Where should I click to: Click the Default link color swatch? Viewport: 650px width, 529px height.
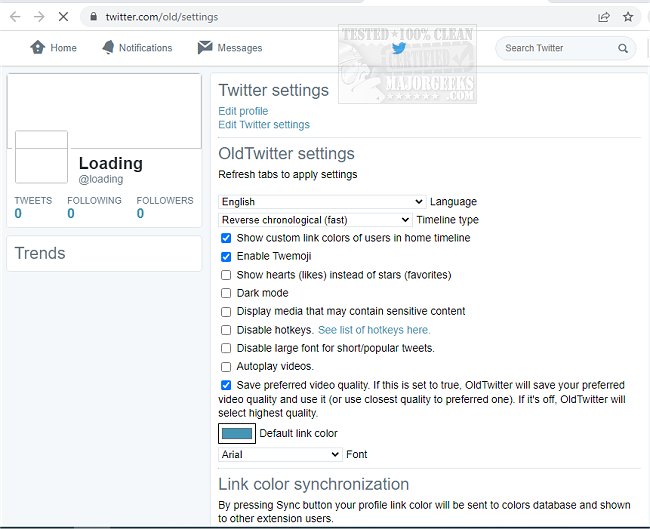click(x=237, y=433)
